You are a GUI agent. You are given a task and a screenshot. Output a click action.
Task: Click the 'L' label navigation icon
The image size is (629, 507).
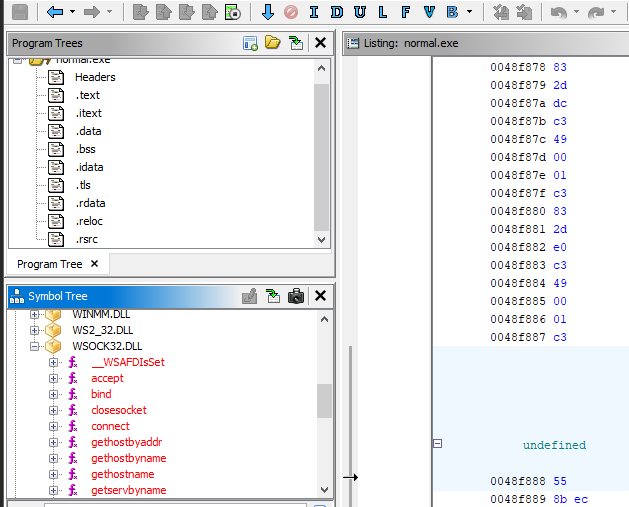381,12
